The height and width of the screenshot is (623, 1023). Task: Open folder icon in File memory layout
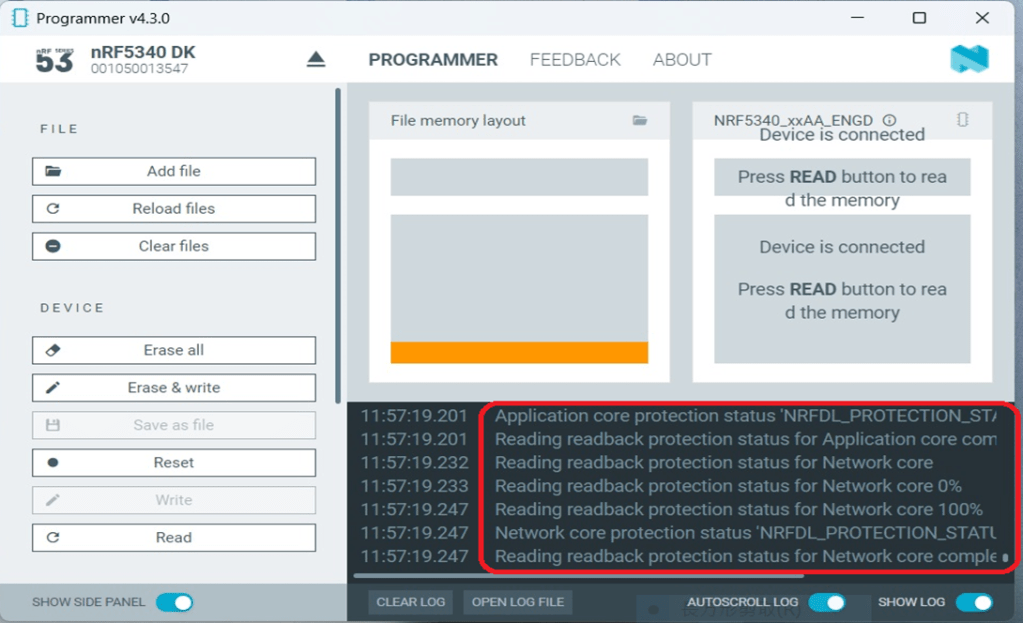pyautogui.click(x=639, y=120)
